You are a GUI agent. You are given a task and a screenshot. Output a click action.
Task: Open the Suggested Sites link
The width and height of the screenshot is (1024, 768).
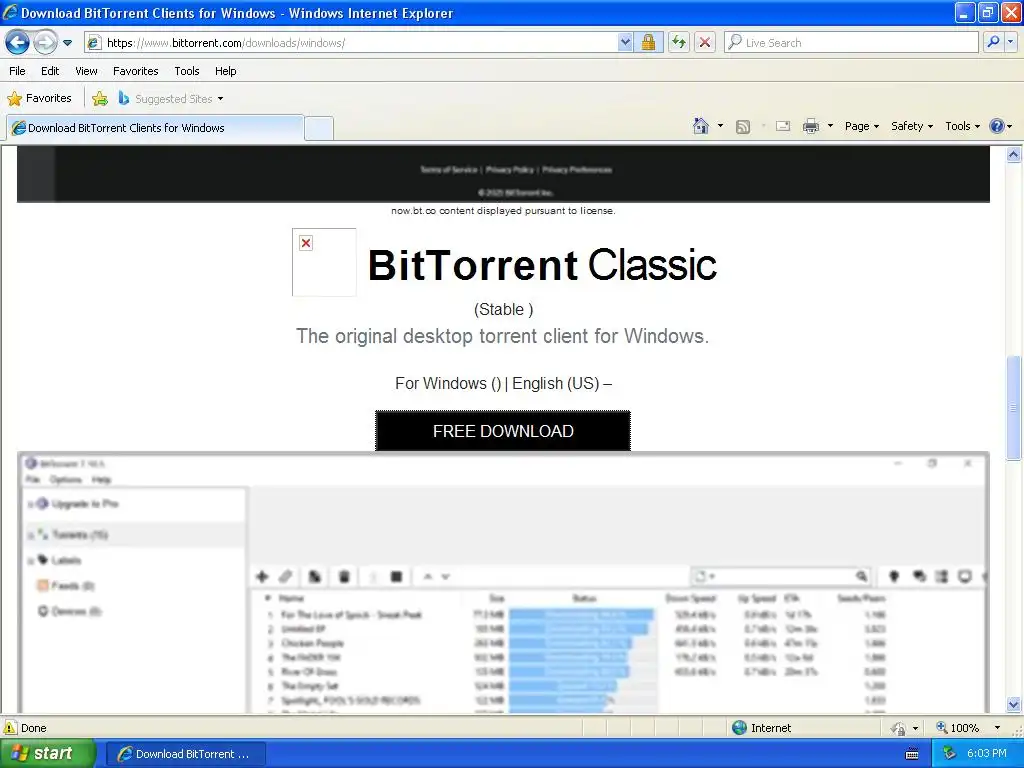click(x=171, y=99)
